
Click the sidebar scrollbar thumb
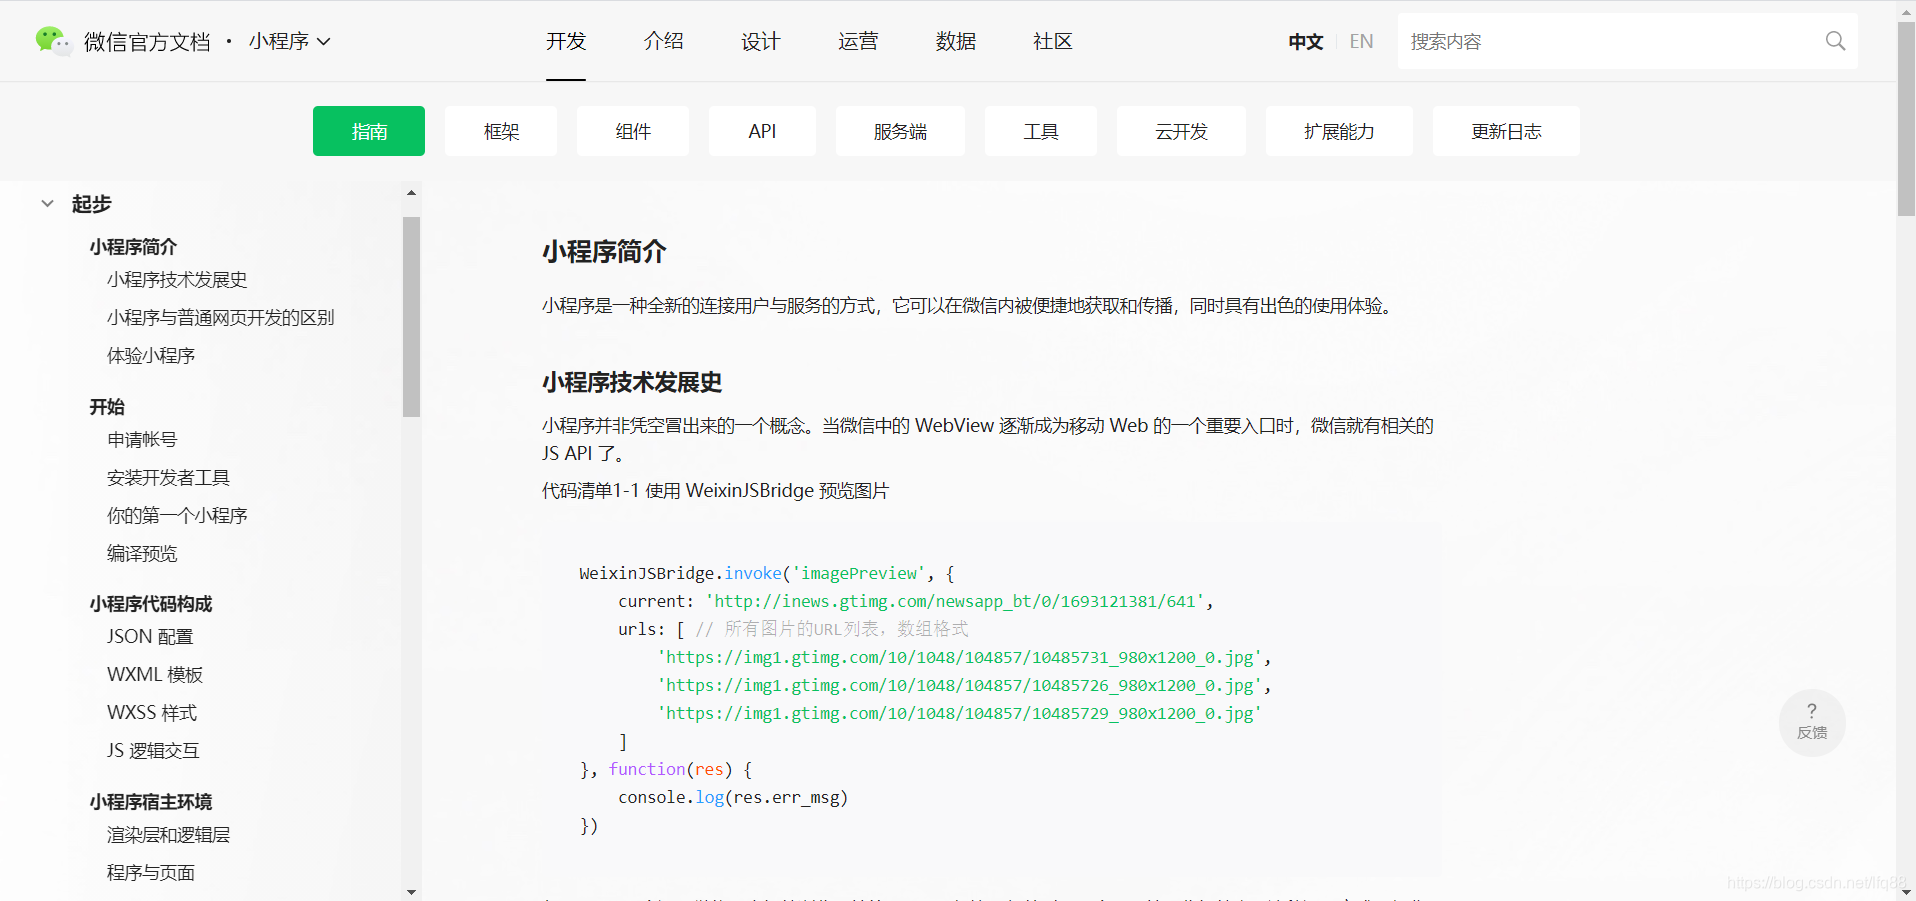tap(411, 316)
